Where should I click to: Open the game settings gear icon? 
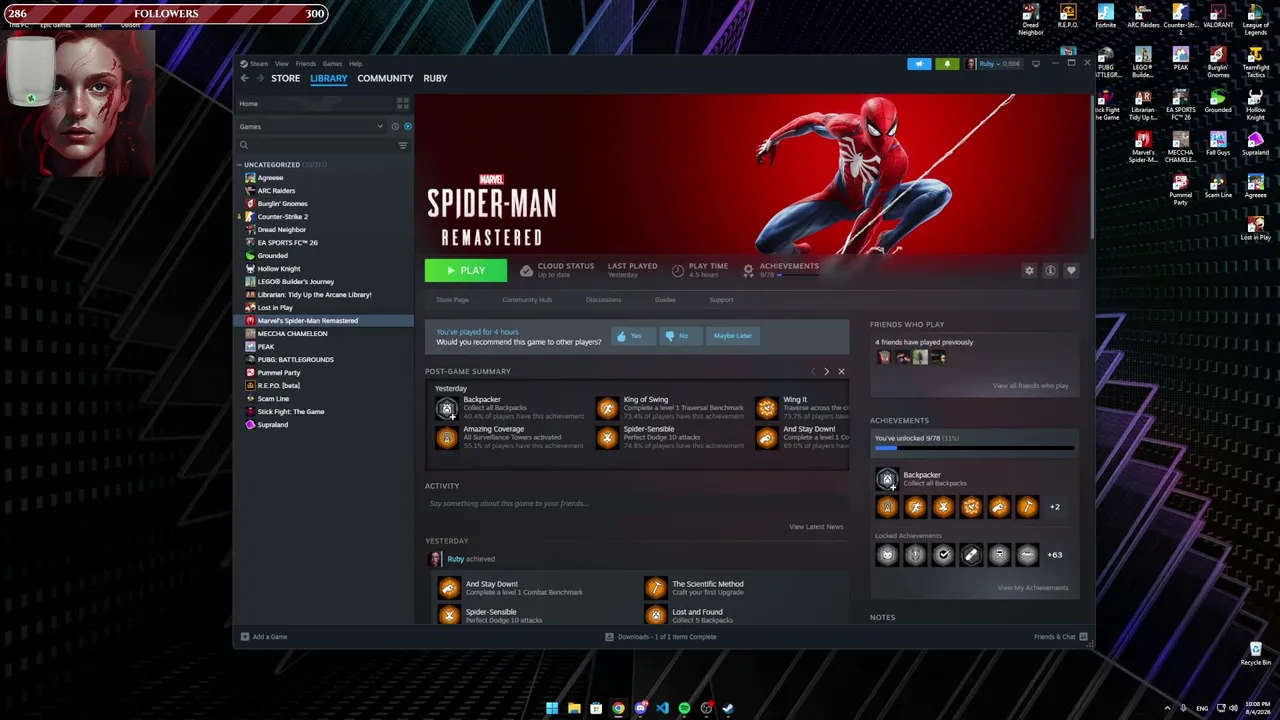point(1029,270)
